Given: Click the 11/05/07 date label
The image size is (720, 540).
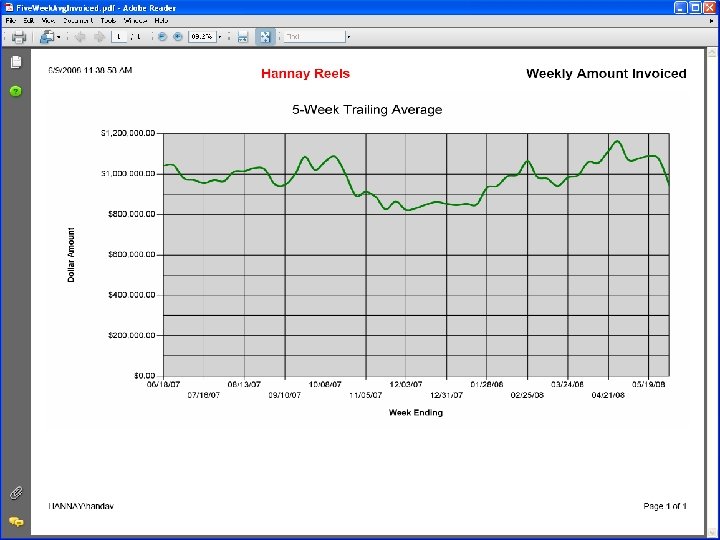Looking at the screenshot, I should (x=366, y=395).
